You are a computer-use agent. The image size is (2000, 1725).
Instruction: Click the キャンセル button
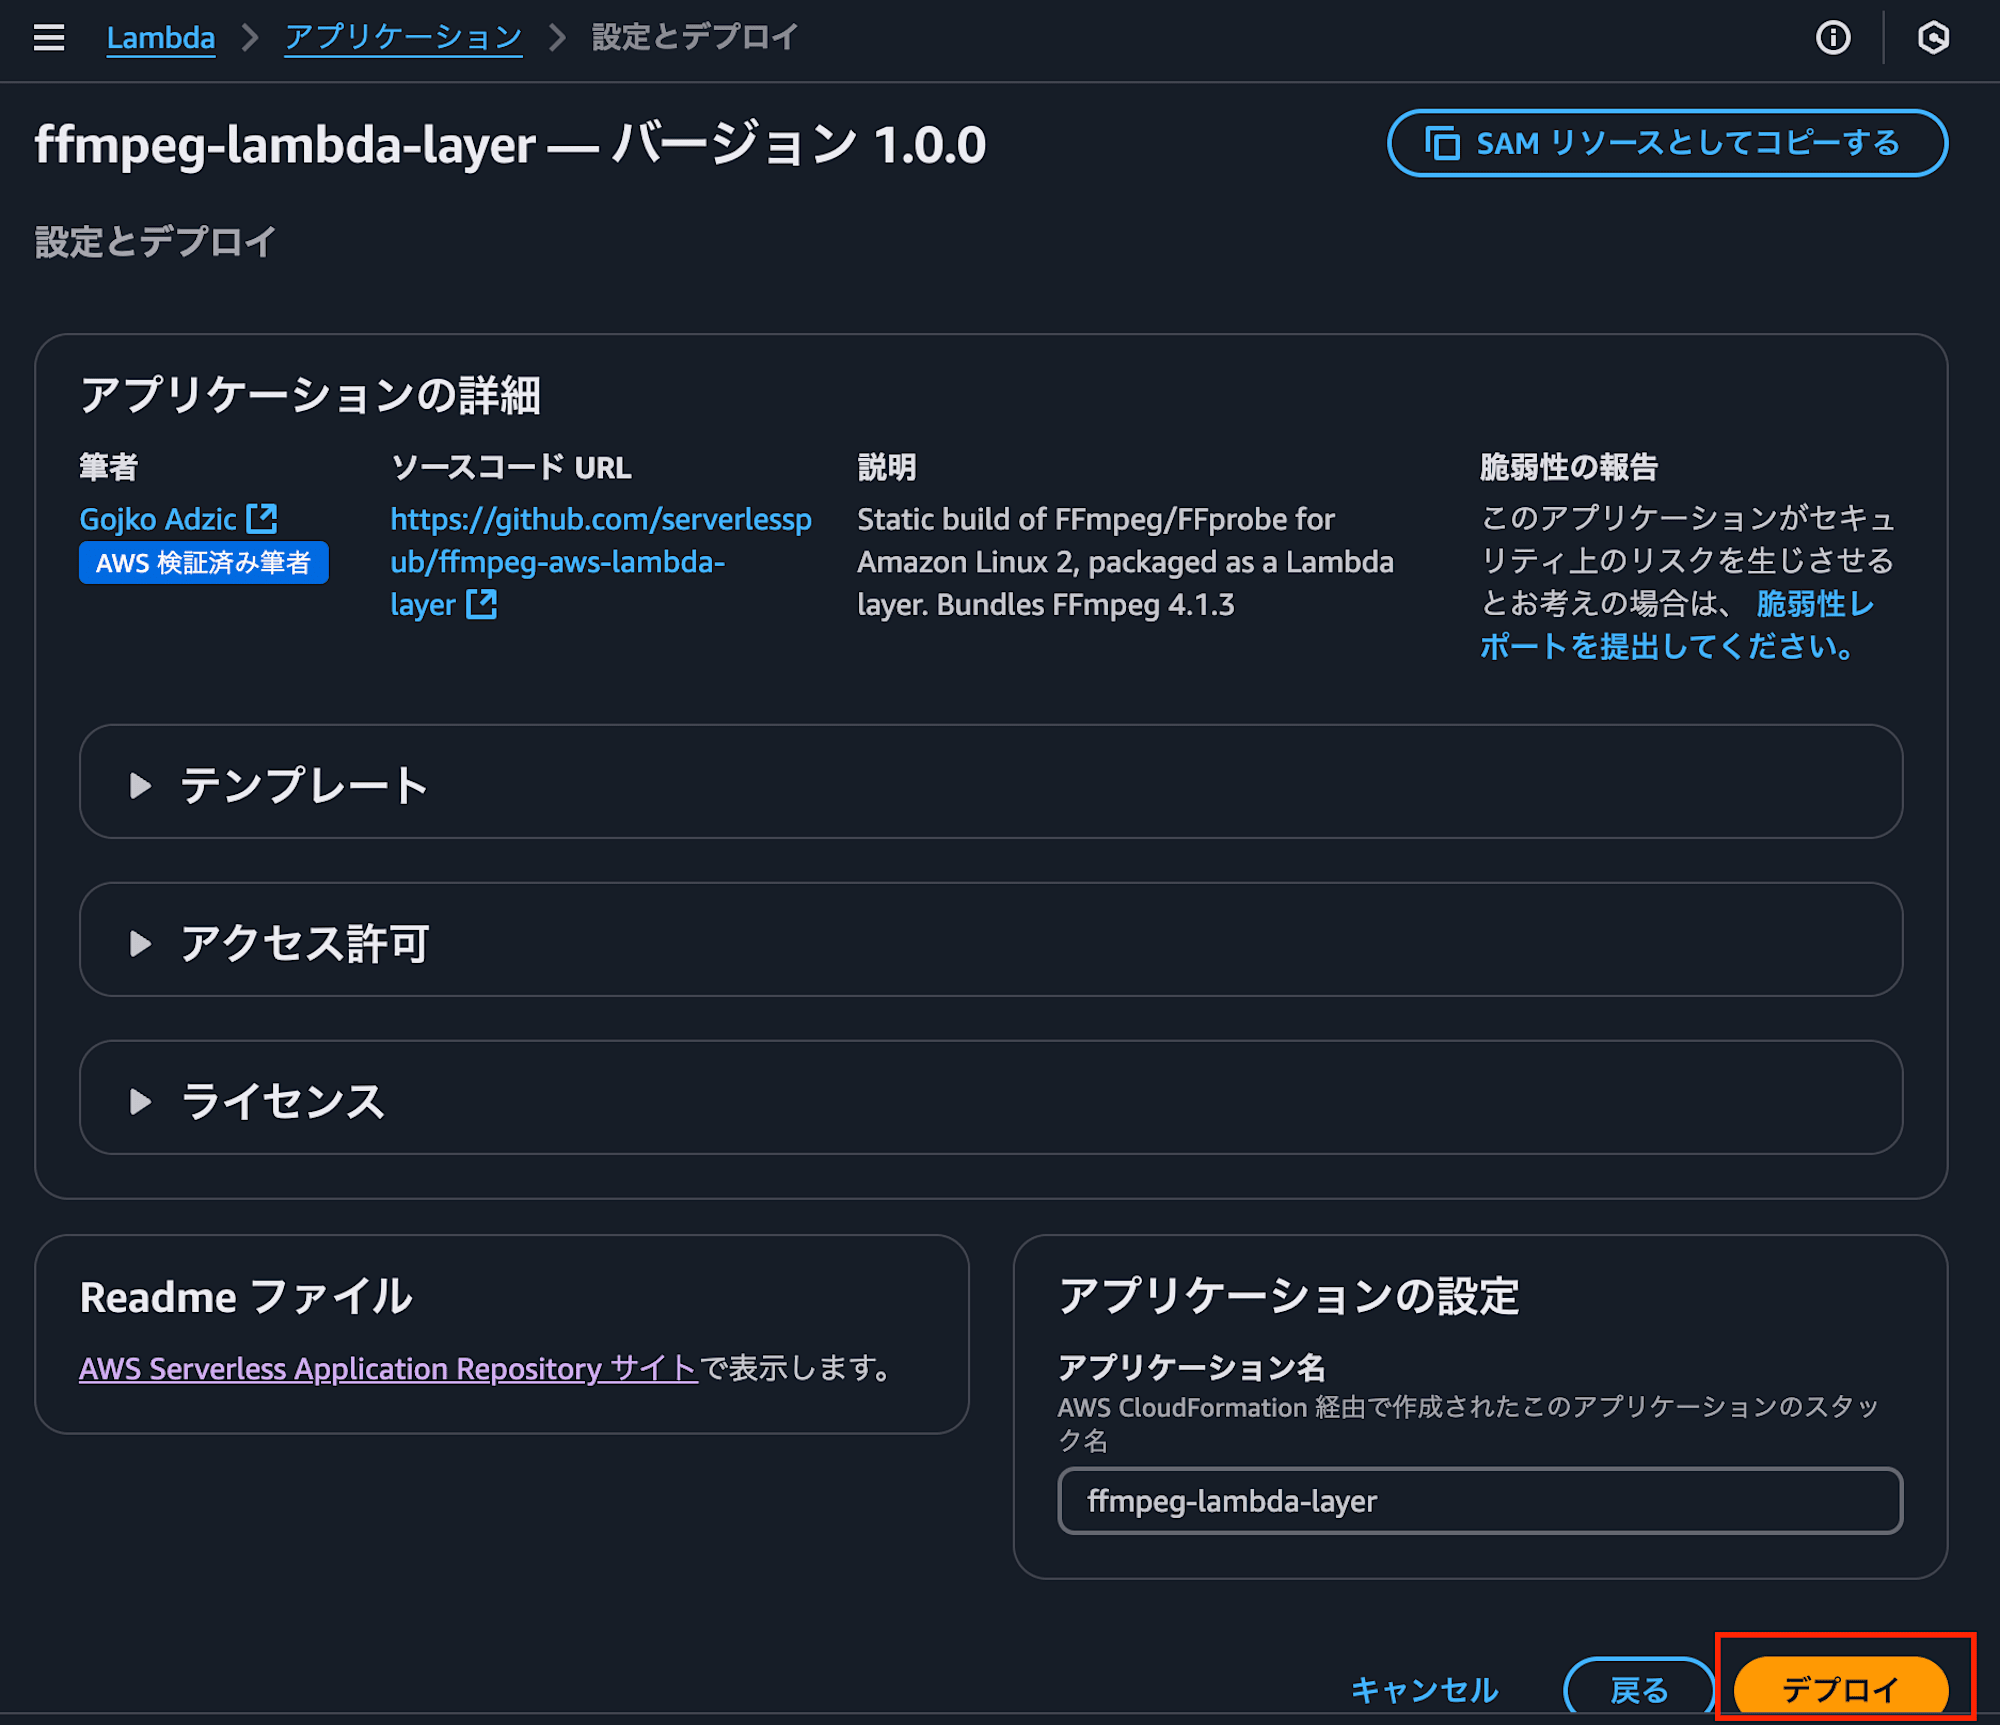tap(1424, 1690)
